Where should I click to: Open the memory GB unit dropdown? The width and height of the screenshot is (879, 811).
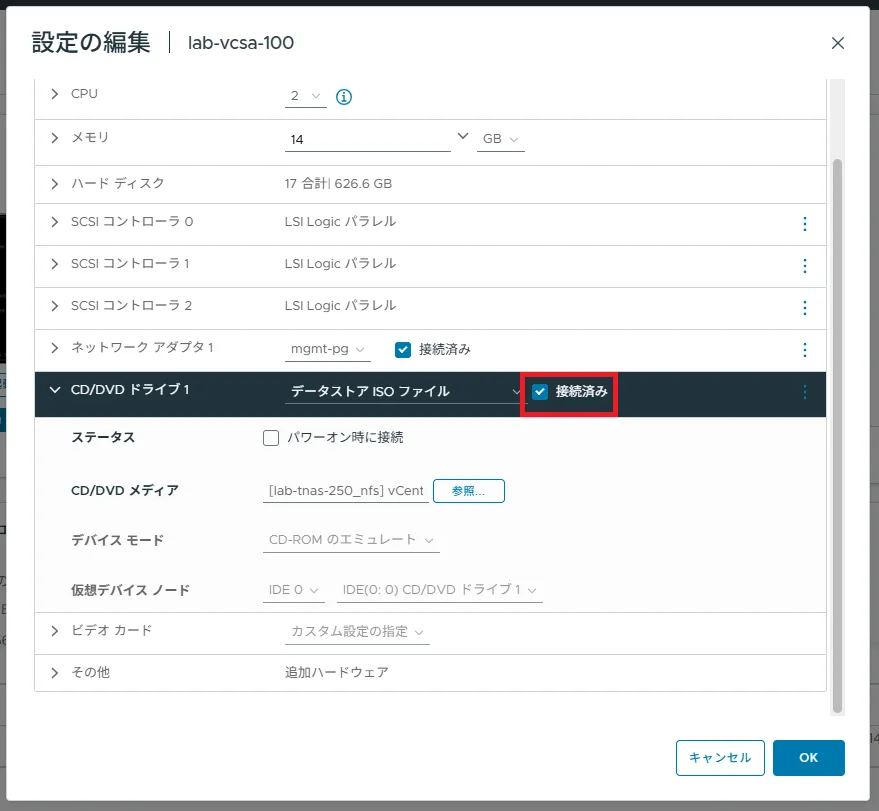click(501, 140)
